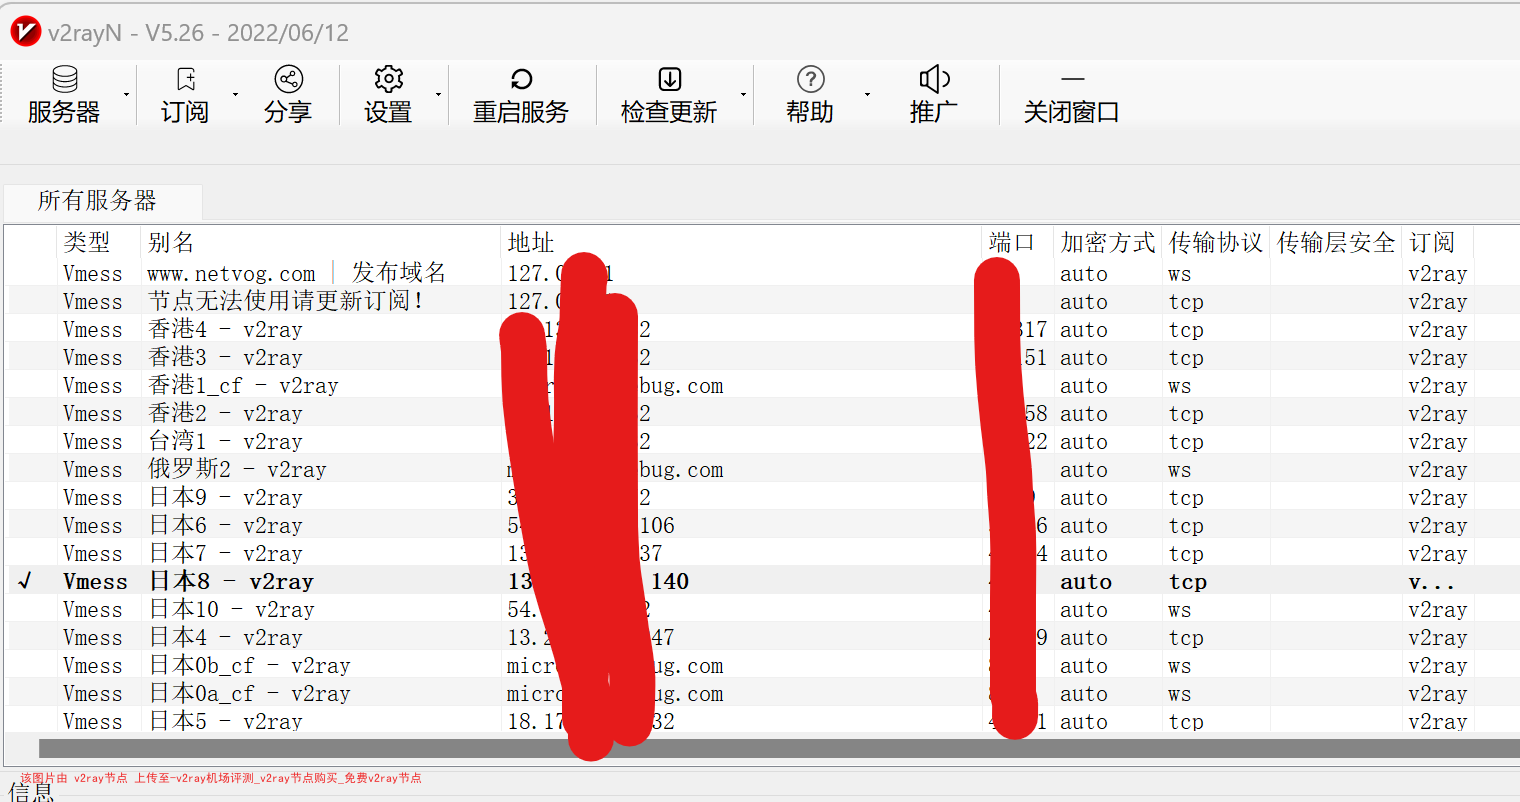Select server 俄罗斯2 - v2ray

(764, 469)
